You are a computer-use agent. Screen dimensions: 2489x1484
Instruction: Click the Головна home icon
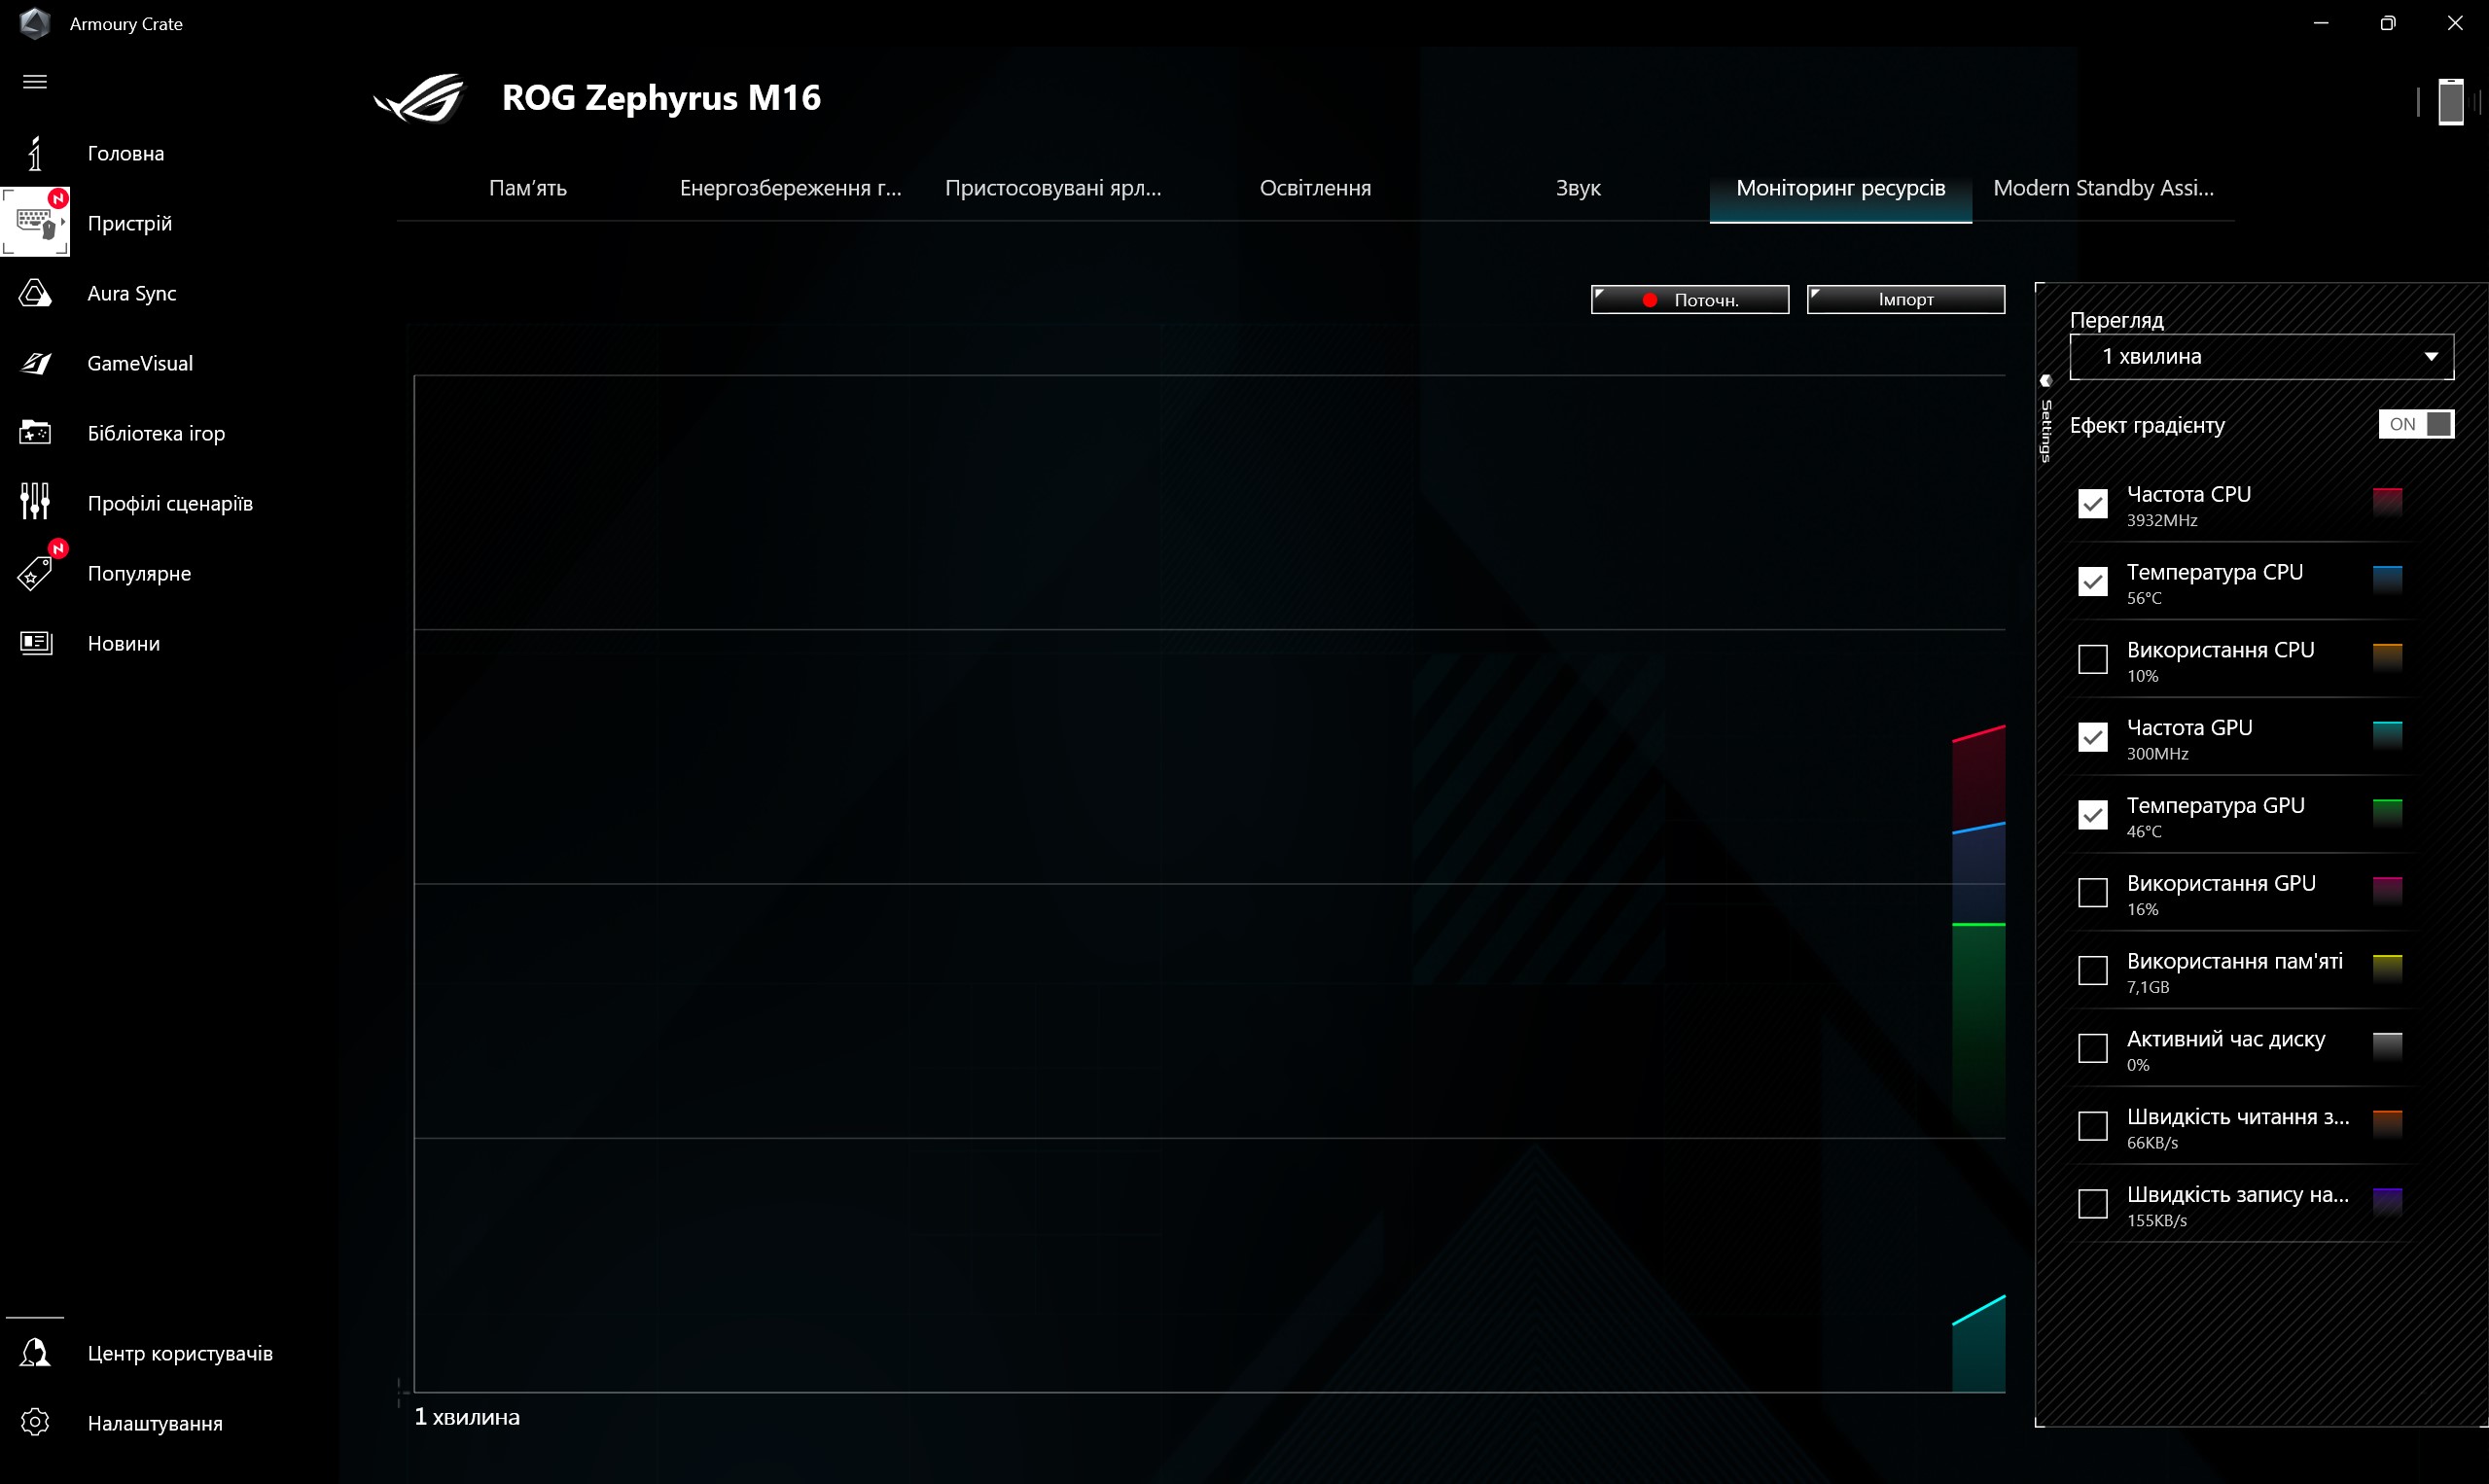click(x=35, y=153)
